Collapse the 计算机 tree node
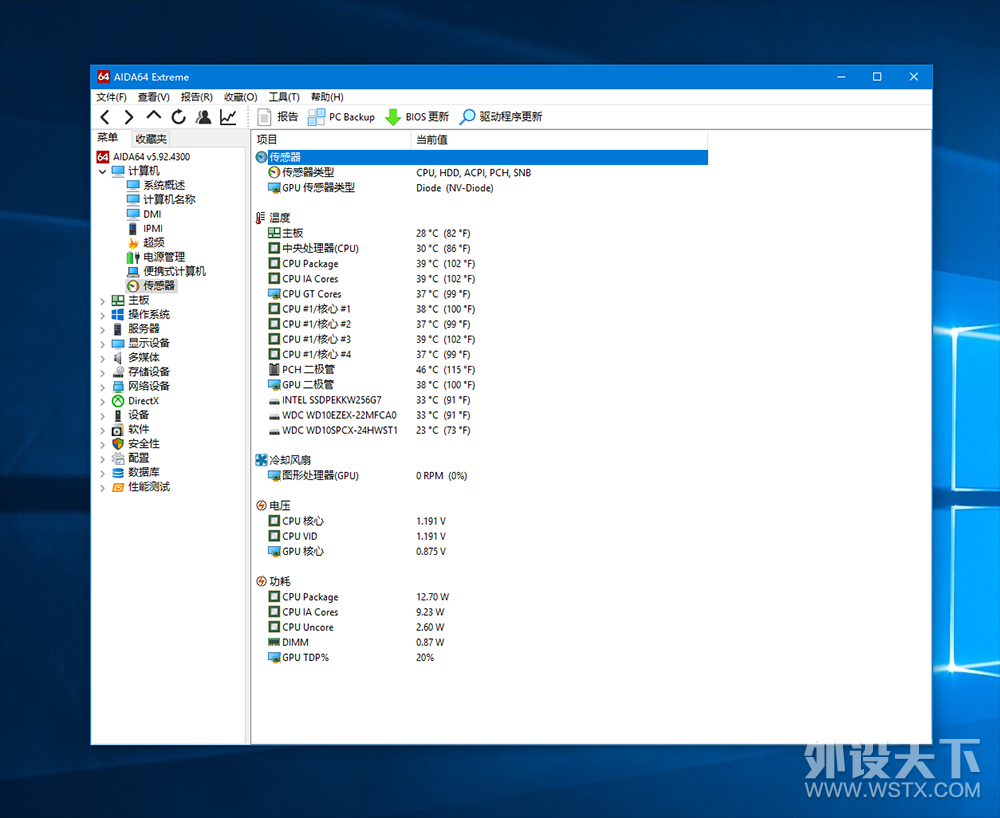 click(x=102, y=172)
